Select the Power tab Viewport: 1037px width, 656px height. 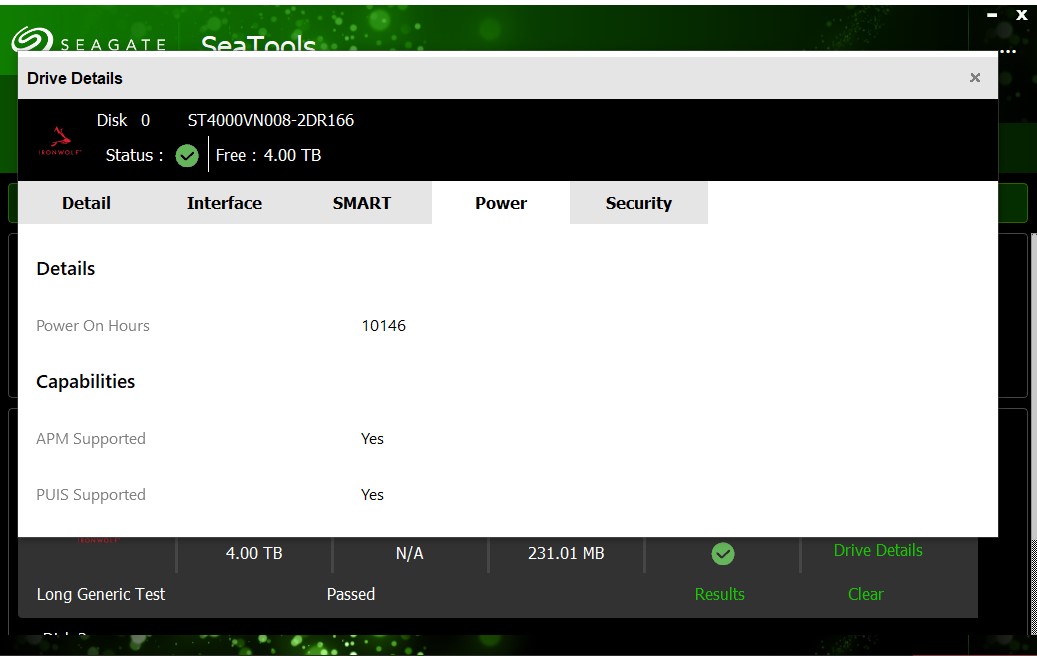[x=500, y=203]
